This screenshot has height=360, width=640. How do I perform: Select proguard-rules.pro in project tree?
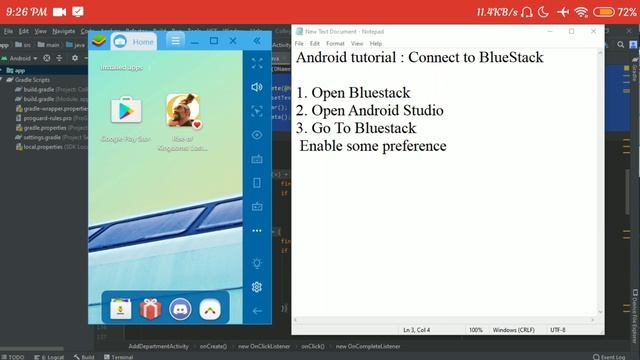pos(51,118)
